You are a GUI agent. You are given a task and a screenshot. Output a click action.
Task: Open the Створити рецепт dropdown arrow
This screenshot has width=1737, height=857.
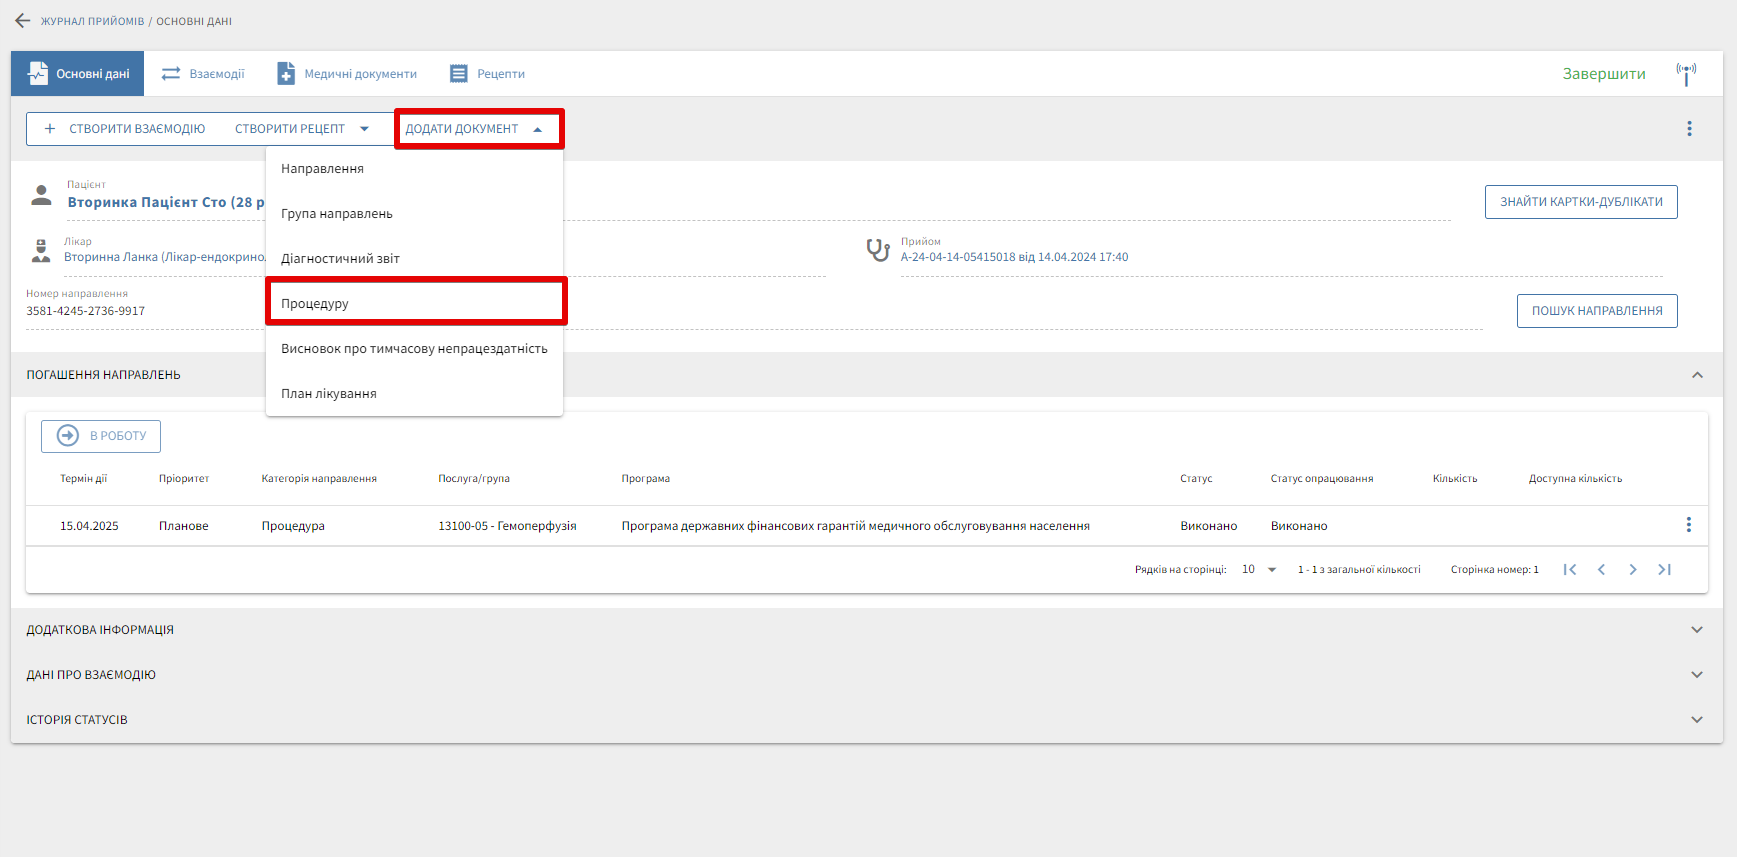pos(364,129)
